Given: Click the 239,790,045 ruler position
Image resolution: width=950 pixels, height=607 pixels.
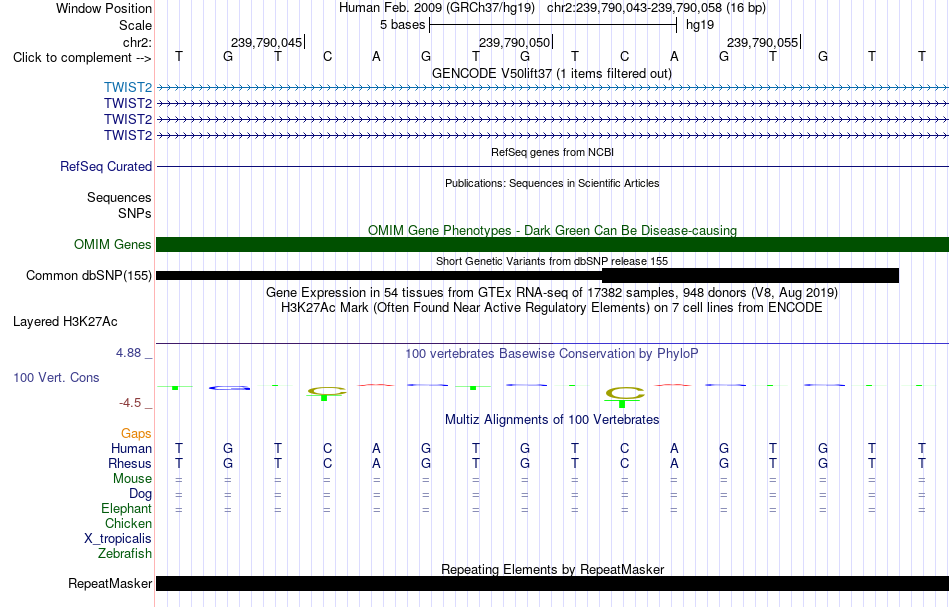Looking at the screenshot, I should (x=266, y=43).
